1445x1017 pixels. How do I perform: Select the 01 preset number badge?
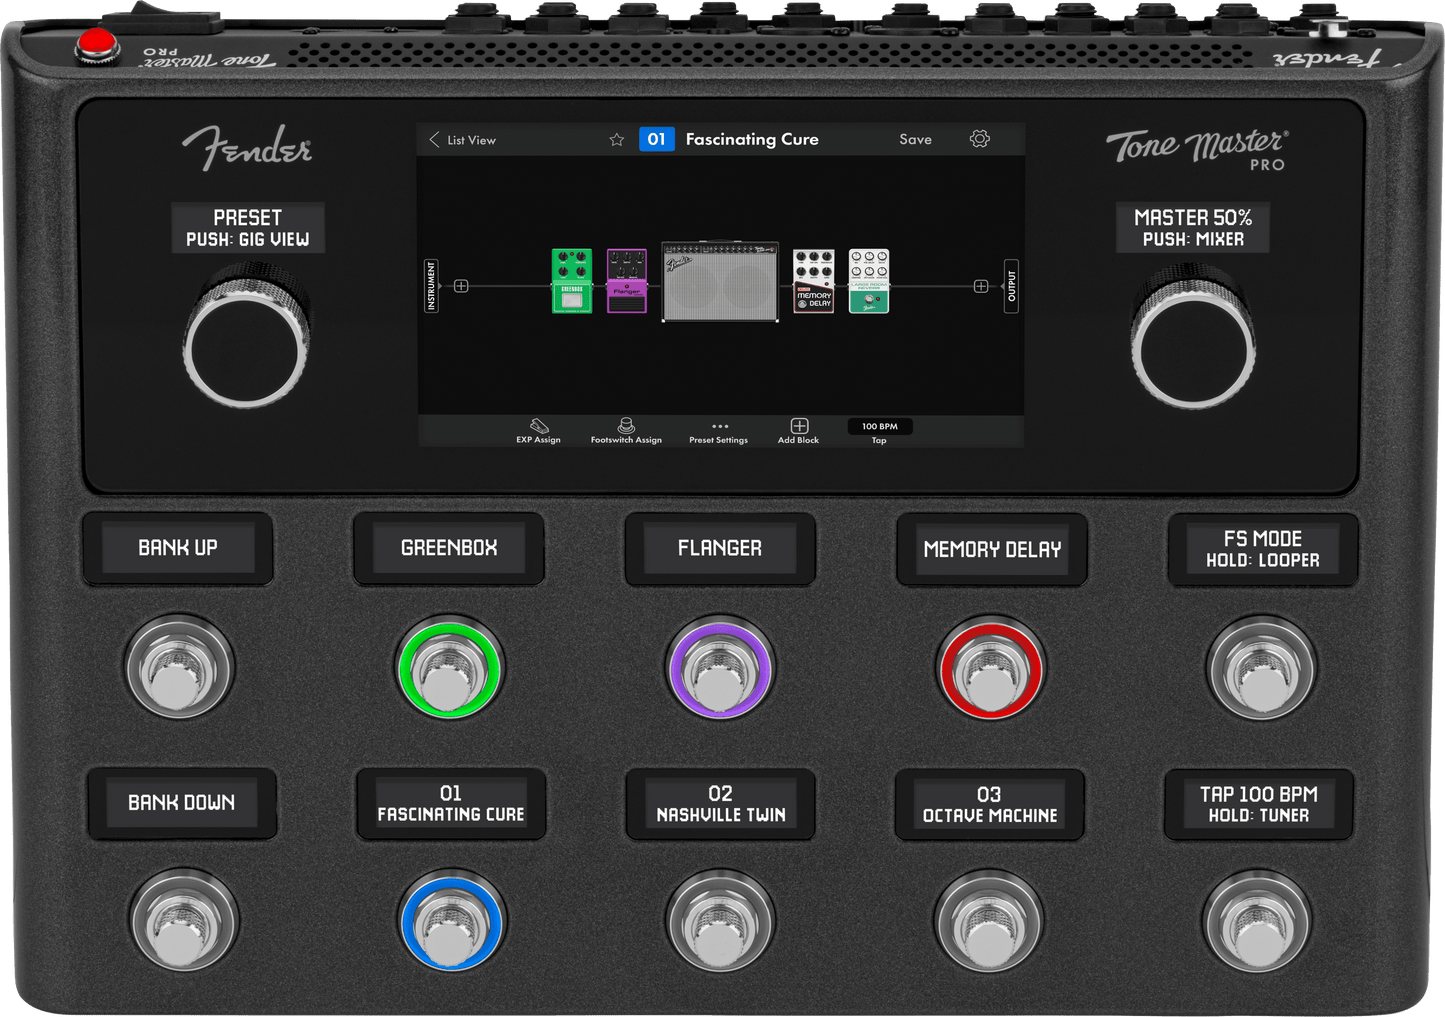(657, 139)
